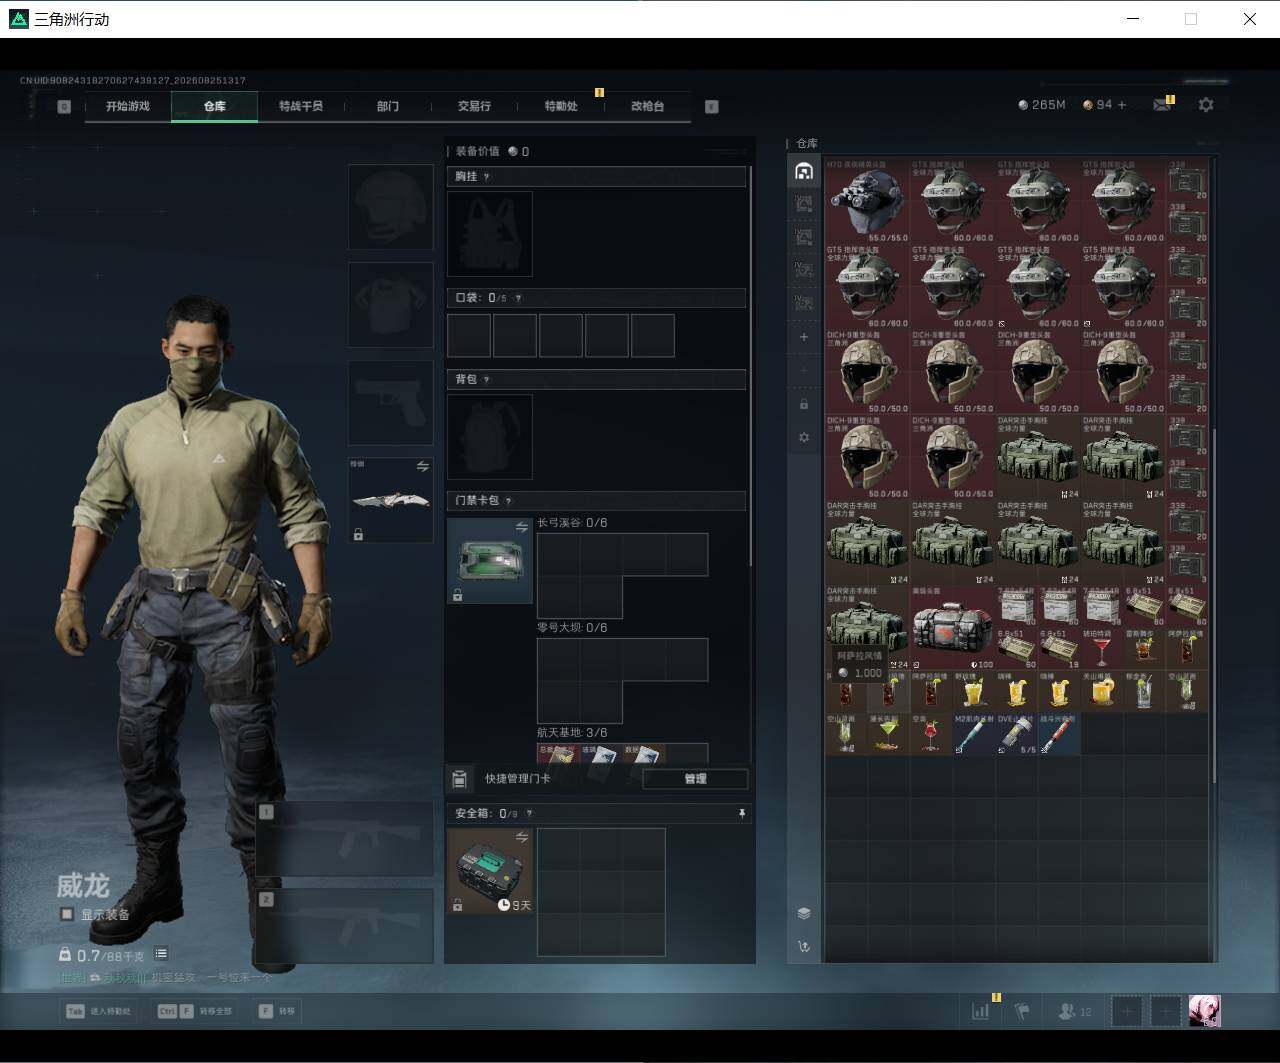Viewport: 1280px width, 1063px height.
Task: Click the F 转移 button
Action: 277,1011
